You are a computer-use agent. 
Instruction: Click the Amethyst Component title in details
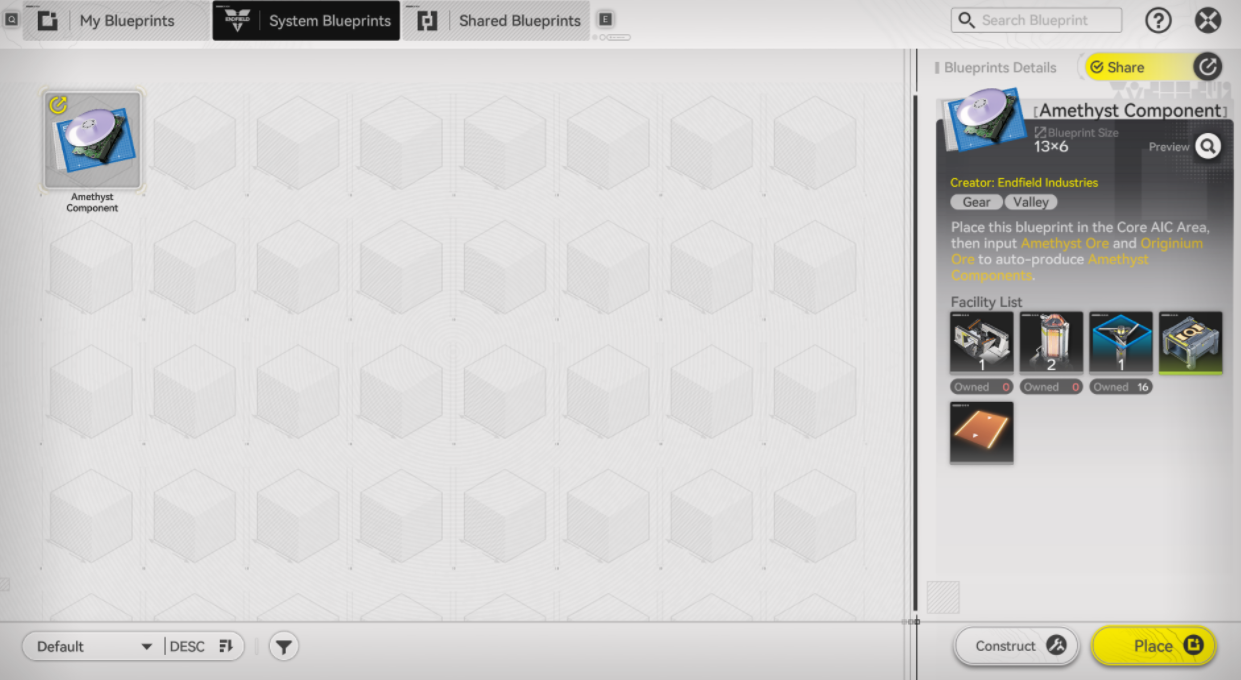click(x=1132, y=110)
